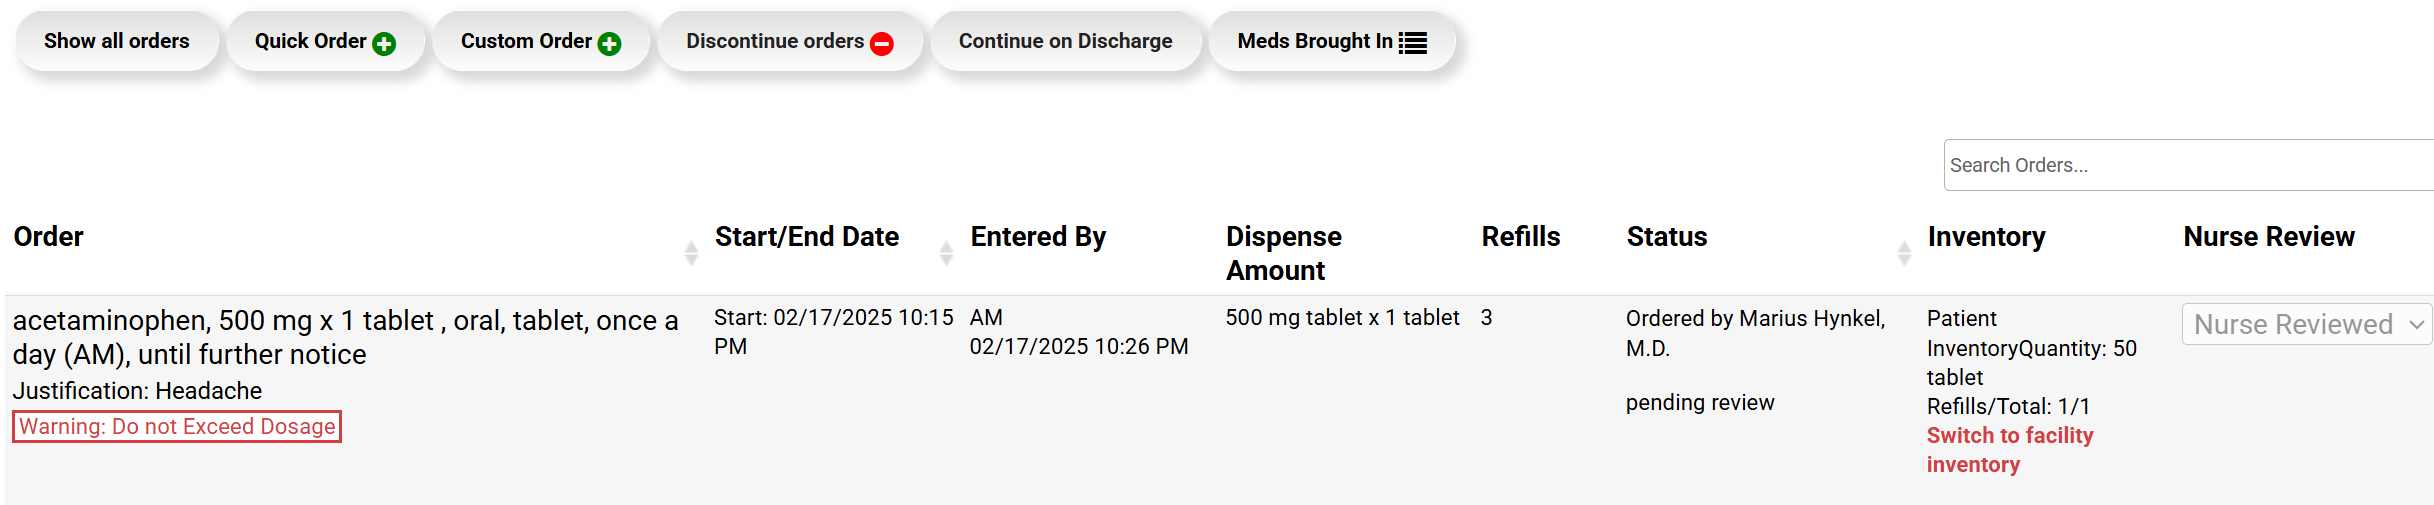
Task: Click the Start/End Date column header
Action: click(x=806, y=237)
